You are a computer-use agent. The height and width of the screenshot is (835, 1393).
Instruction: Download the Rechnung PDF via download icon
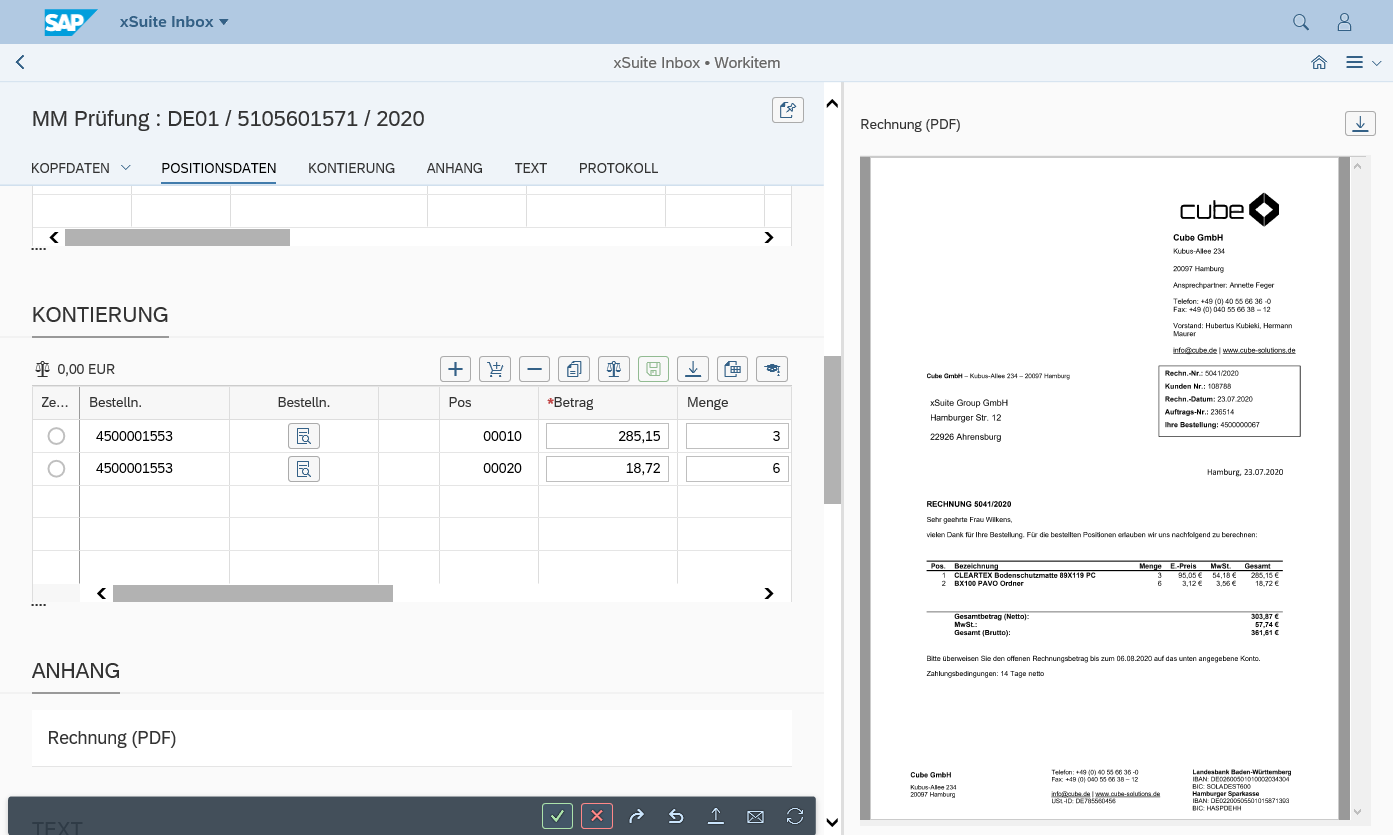[1359, 123]
